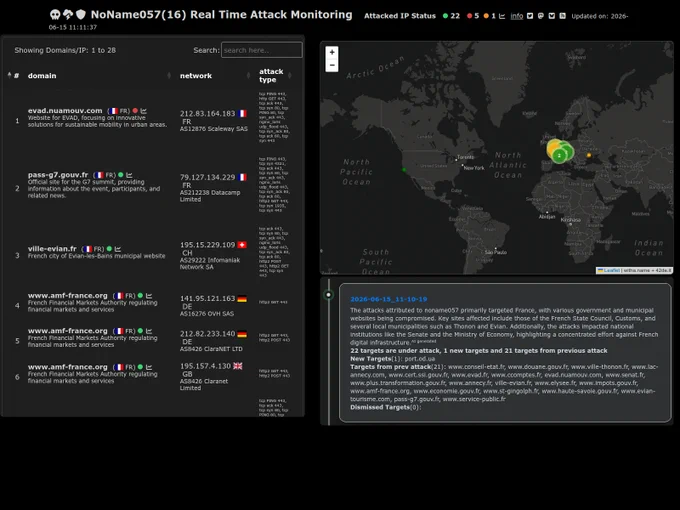Click green status dot of ville-evian.fr

109,248
